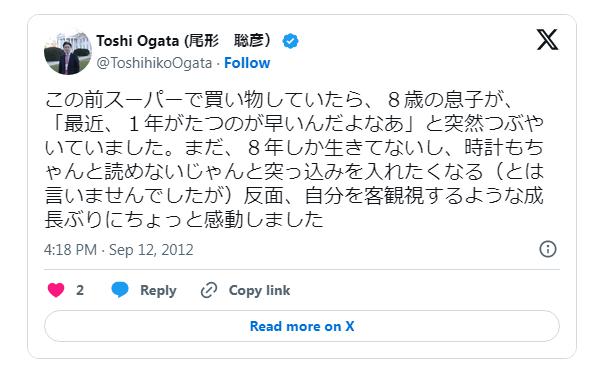Click the blue speech bubble reply icon

[120, 290]
